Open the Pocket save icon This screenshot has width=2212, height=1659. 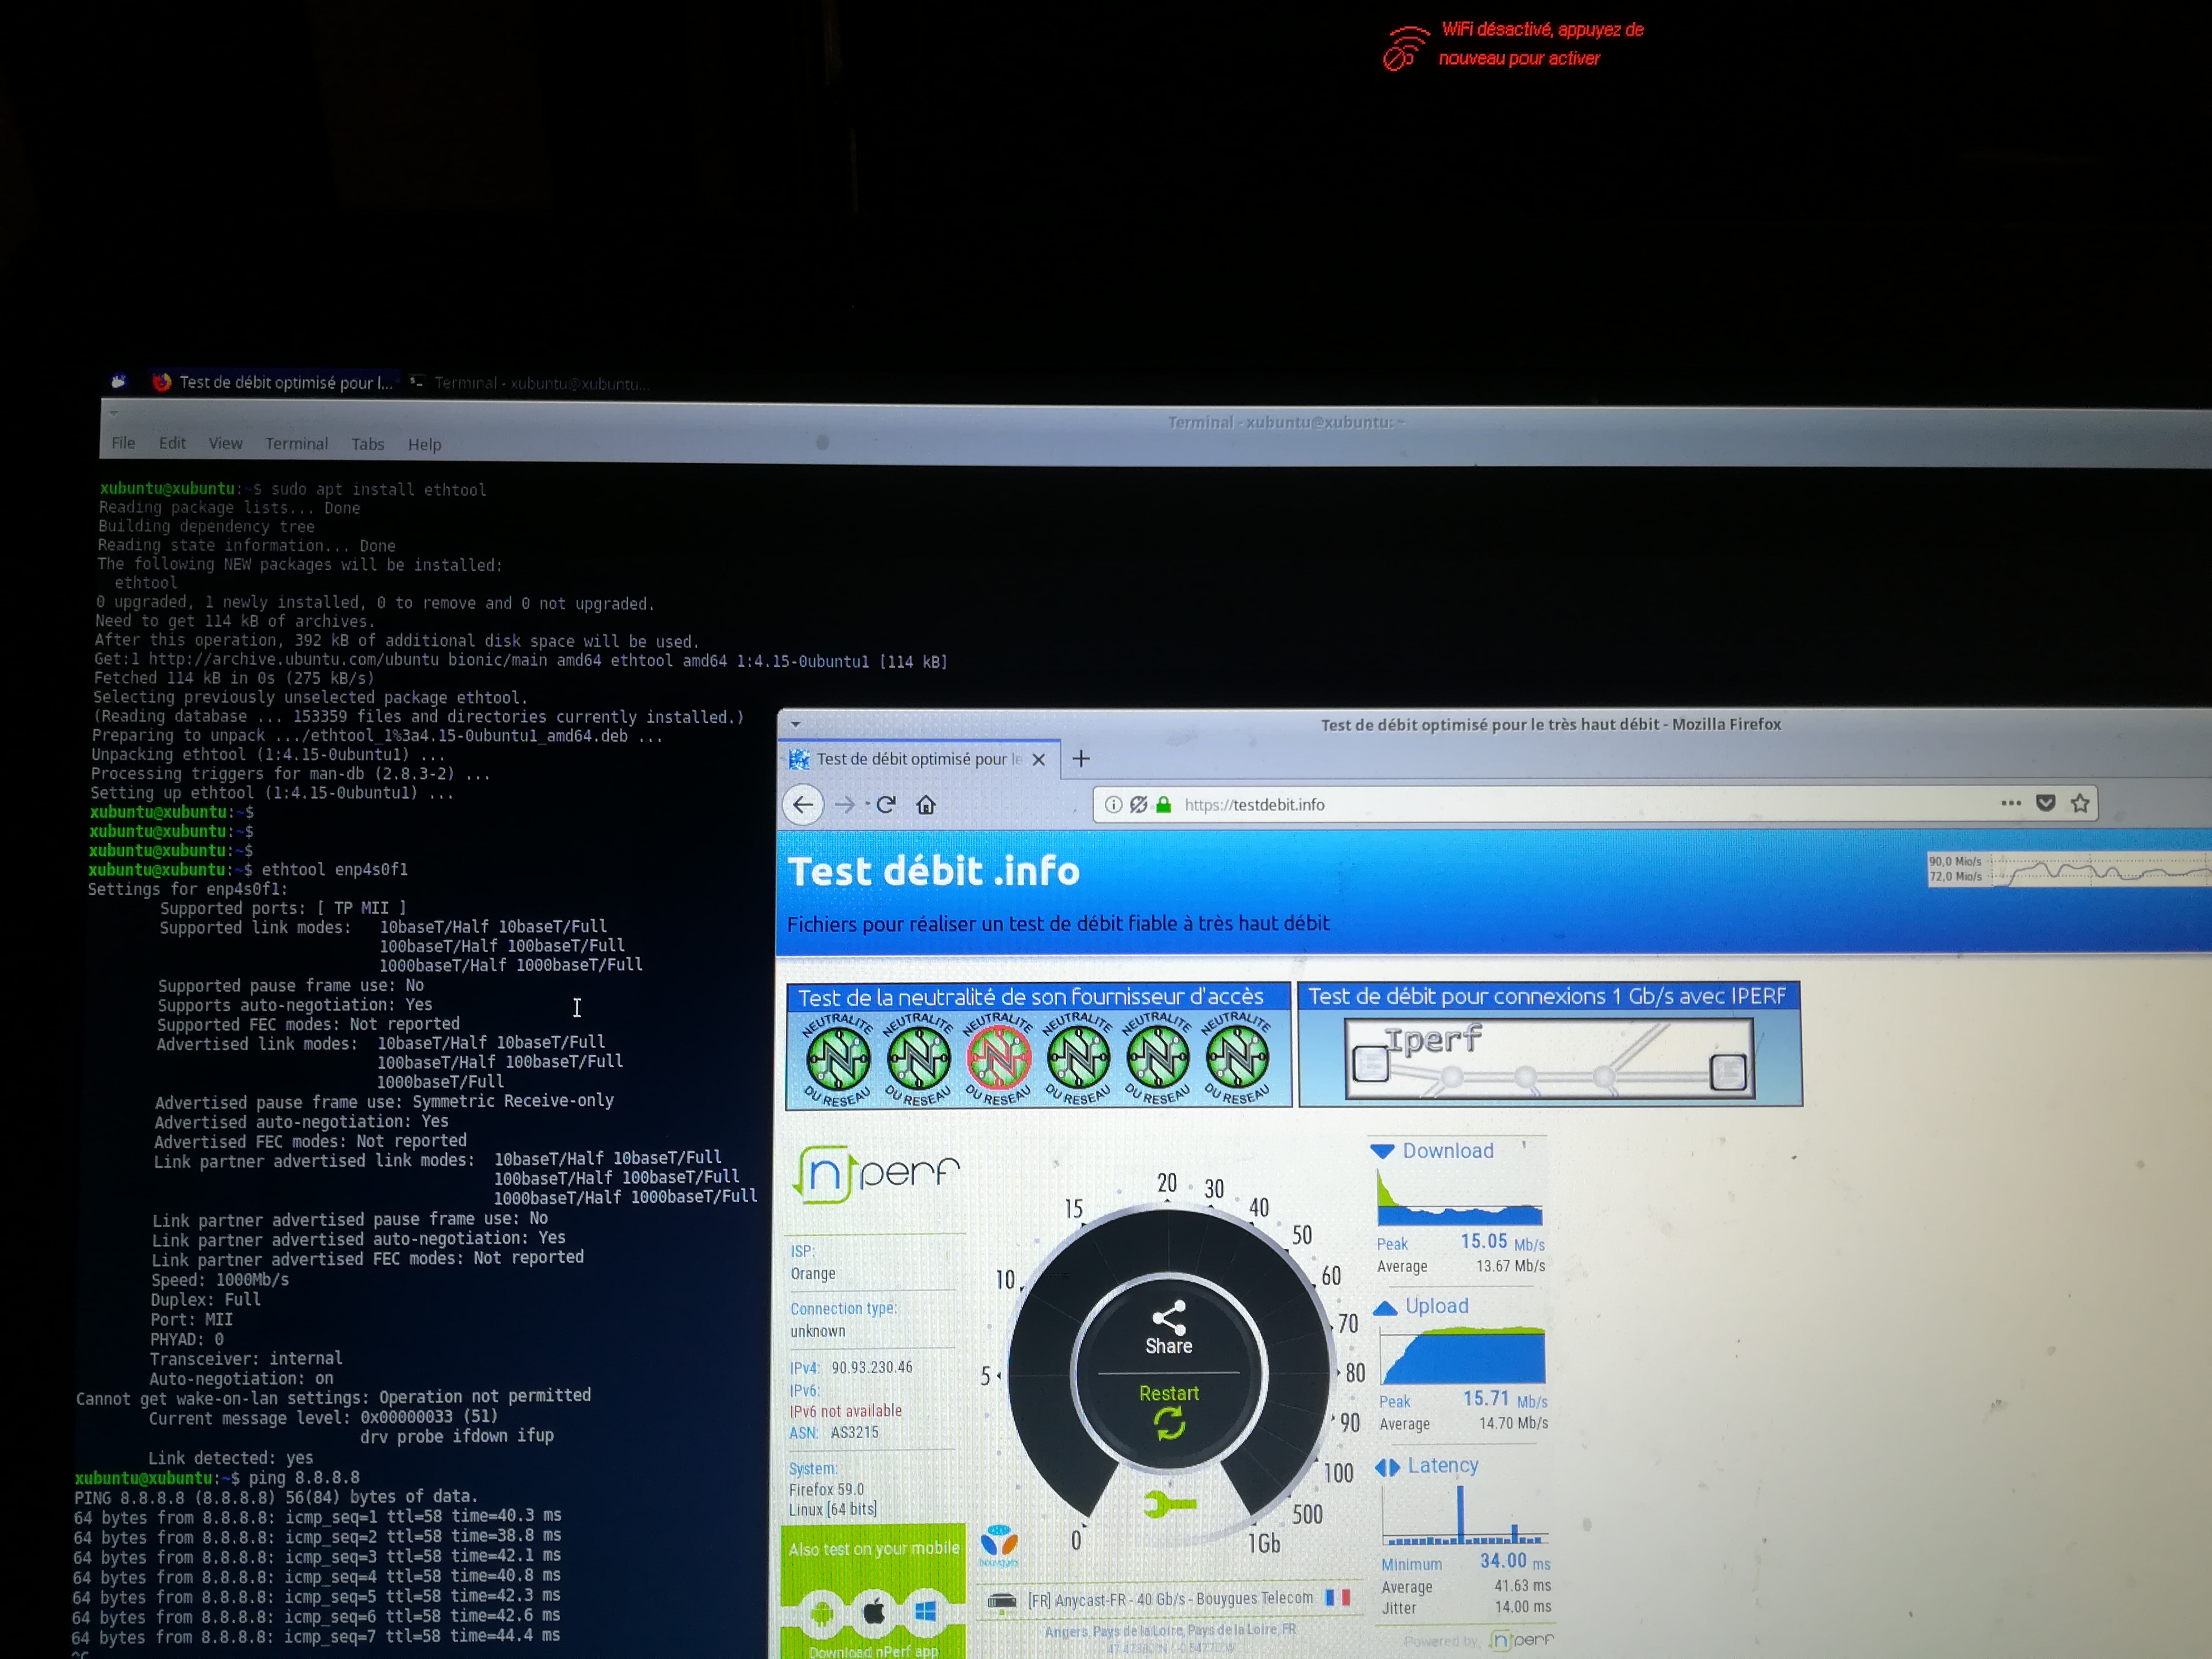2046,804
